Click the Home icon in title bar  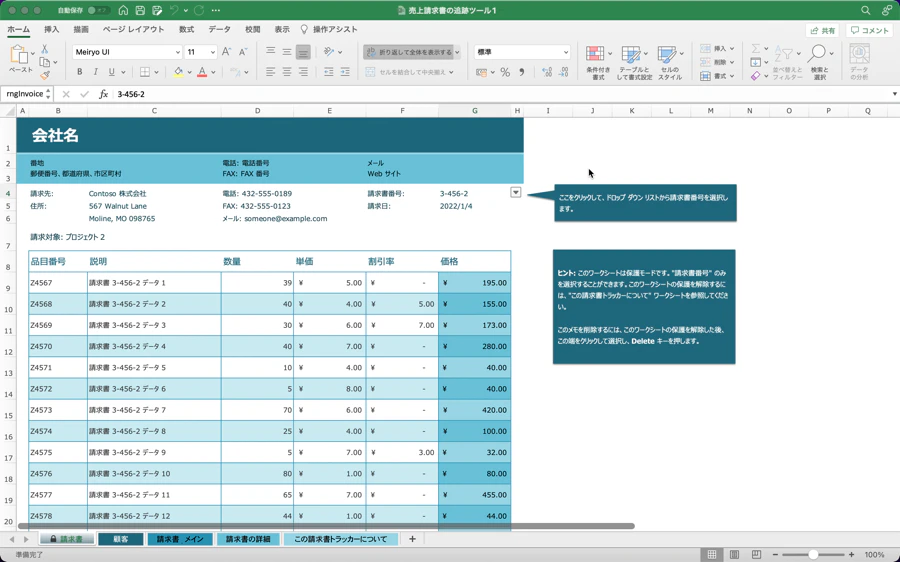click(x=123, y=10)
